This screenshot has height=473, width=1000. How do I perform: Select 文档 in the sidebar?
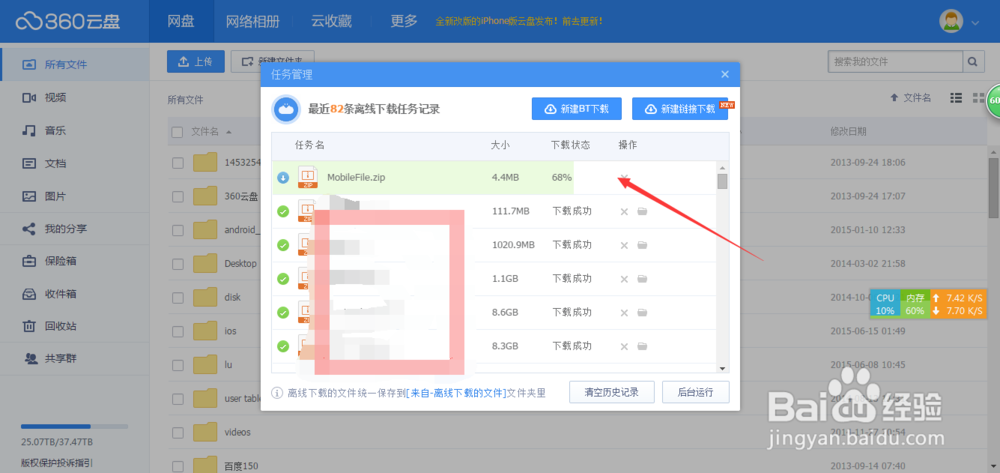(x=75, y=163)
